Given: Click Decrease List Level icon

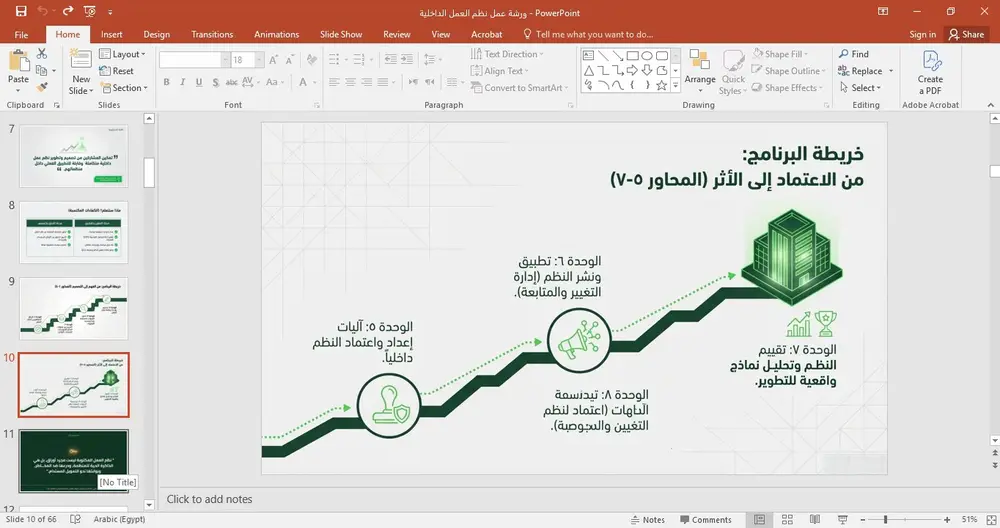Looking at the screenshot, I should (x=391, y=60).
